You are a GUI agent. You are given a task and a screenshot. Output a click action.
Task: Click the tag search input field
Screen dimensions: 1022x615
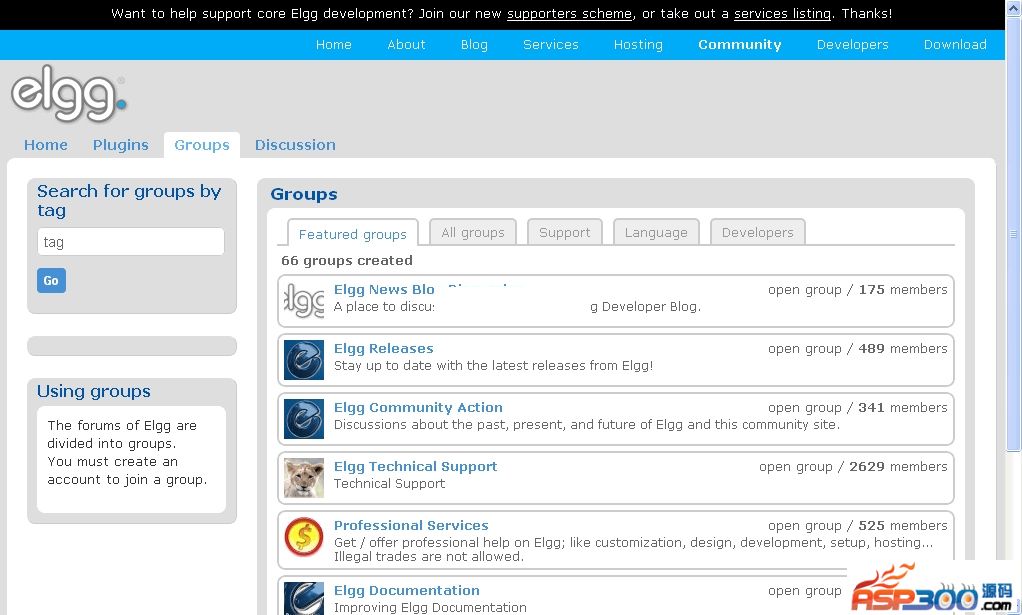(x=131, y=242)
